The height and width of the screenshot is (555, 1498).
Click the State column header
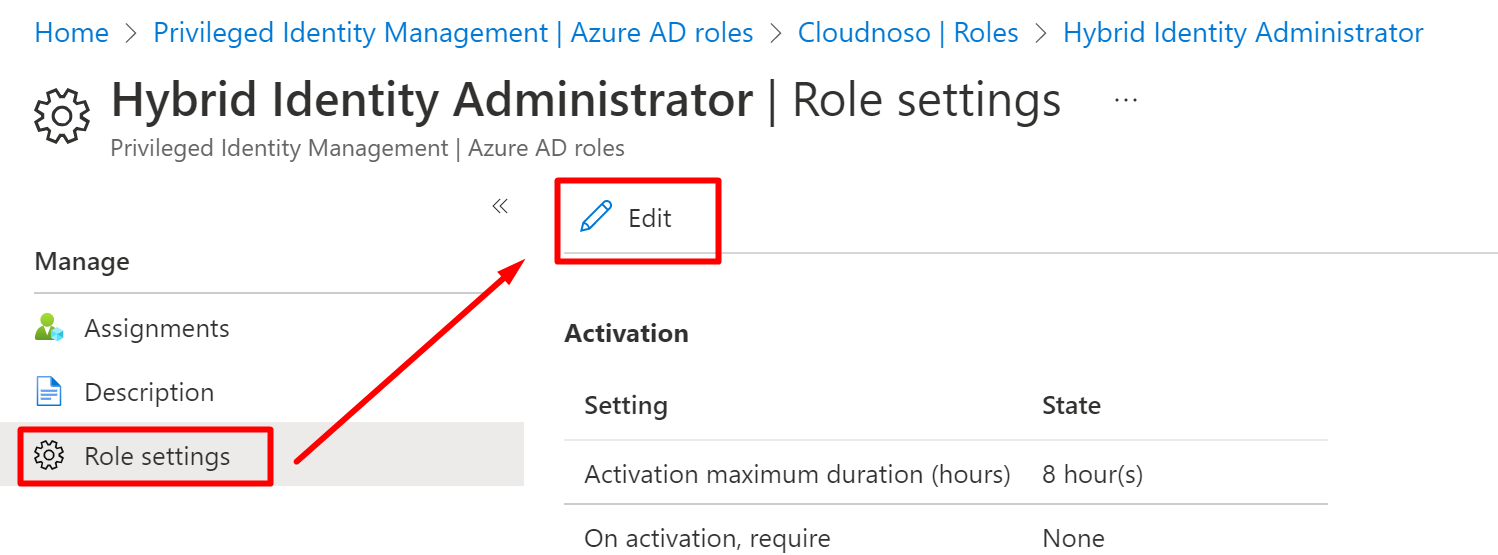point(1071,405)
